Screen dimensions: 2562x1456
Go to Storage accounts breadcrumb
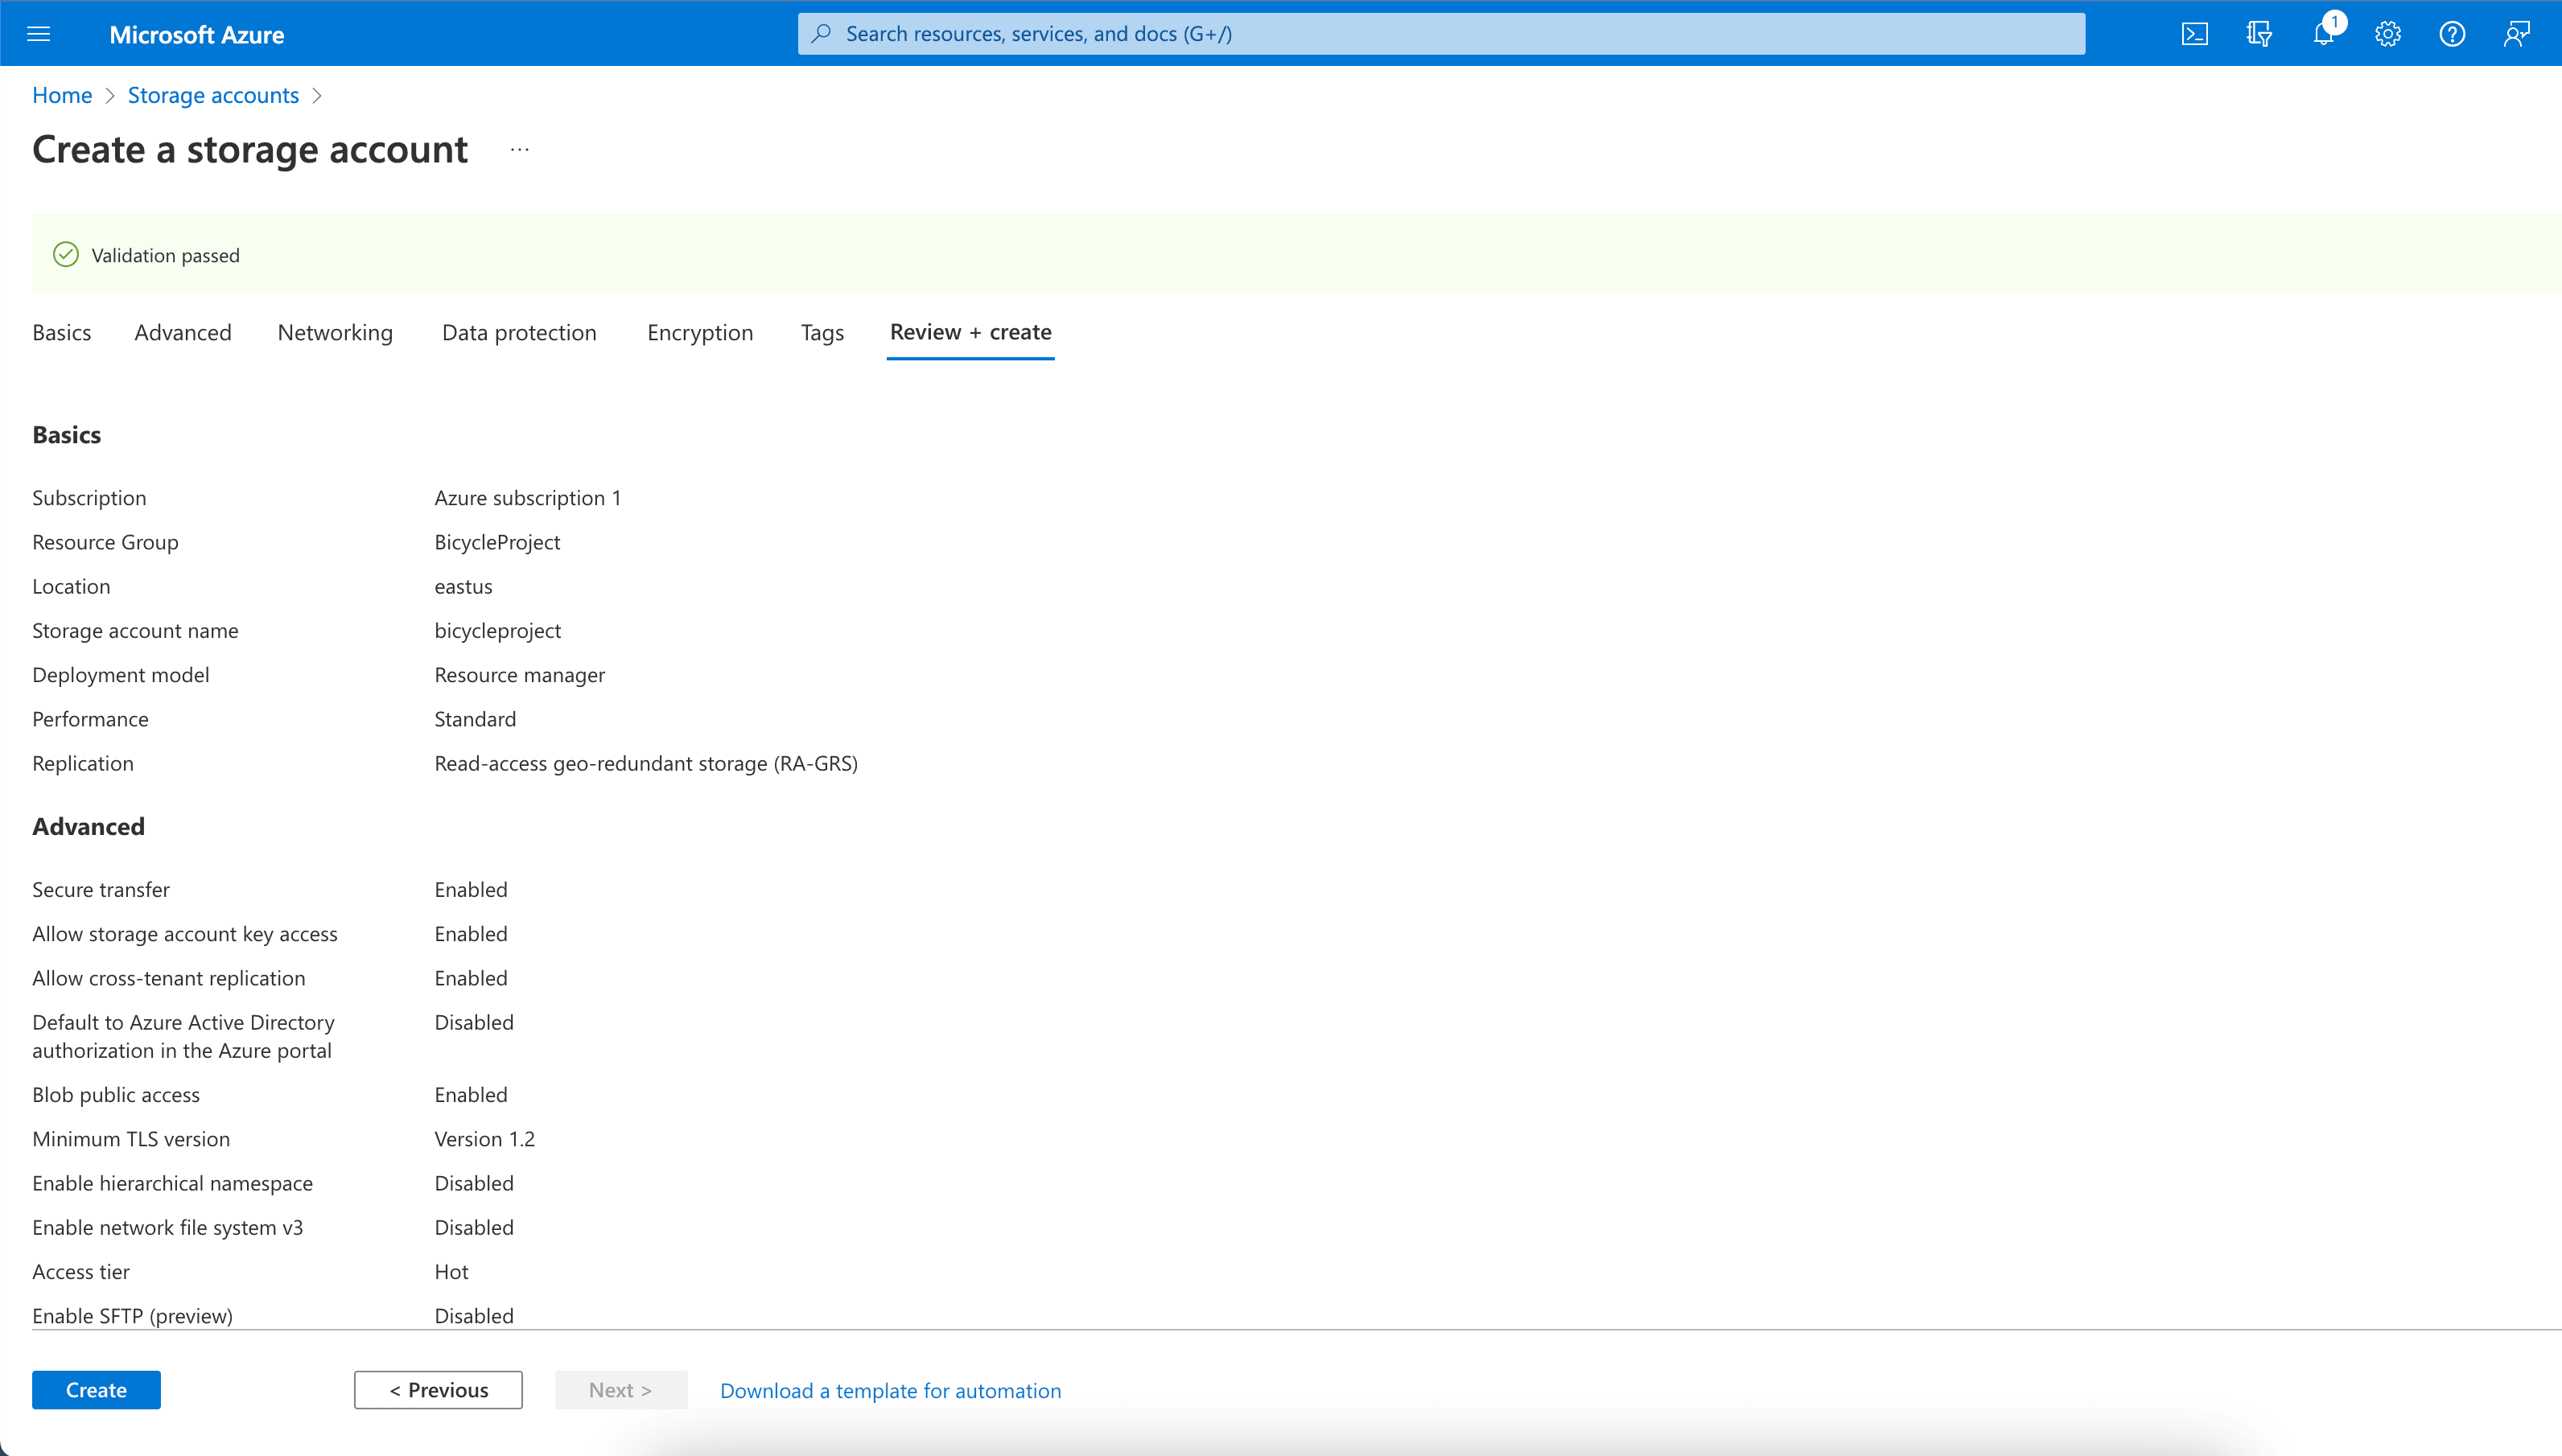(213, 96)
